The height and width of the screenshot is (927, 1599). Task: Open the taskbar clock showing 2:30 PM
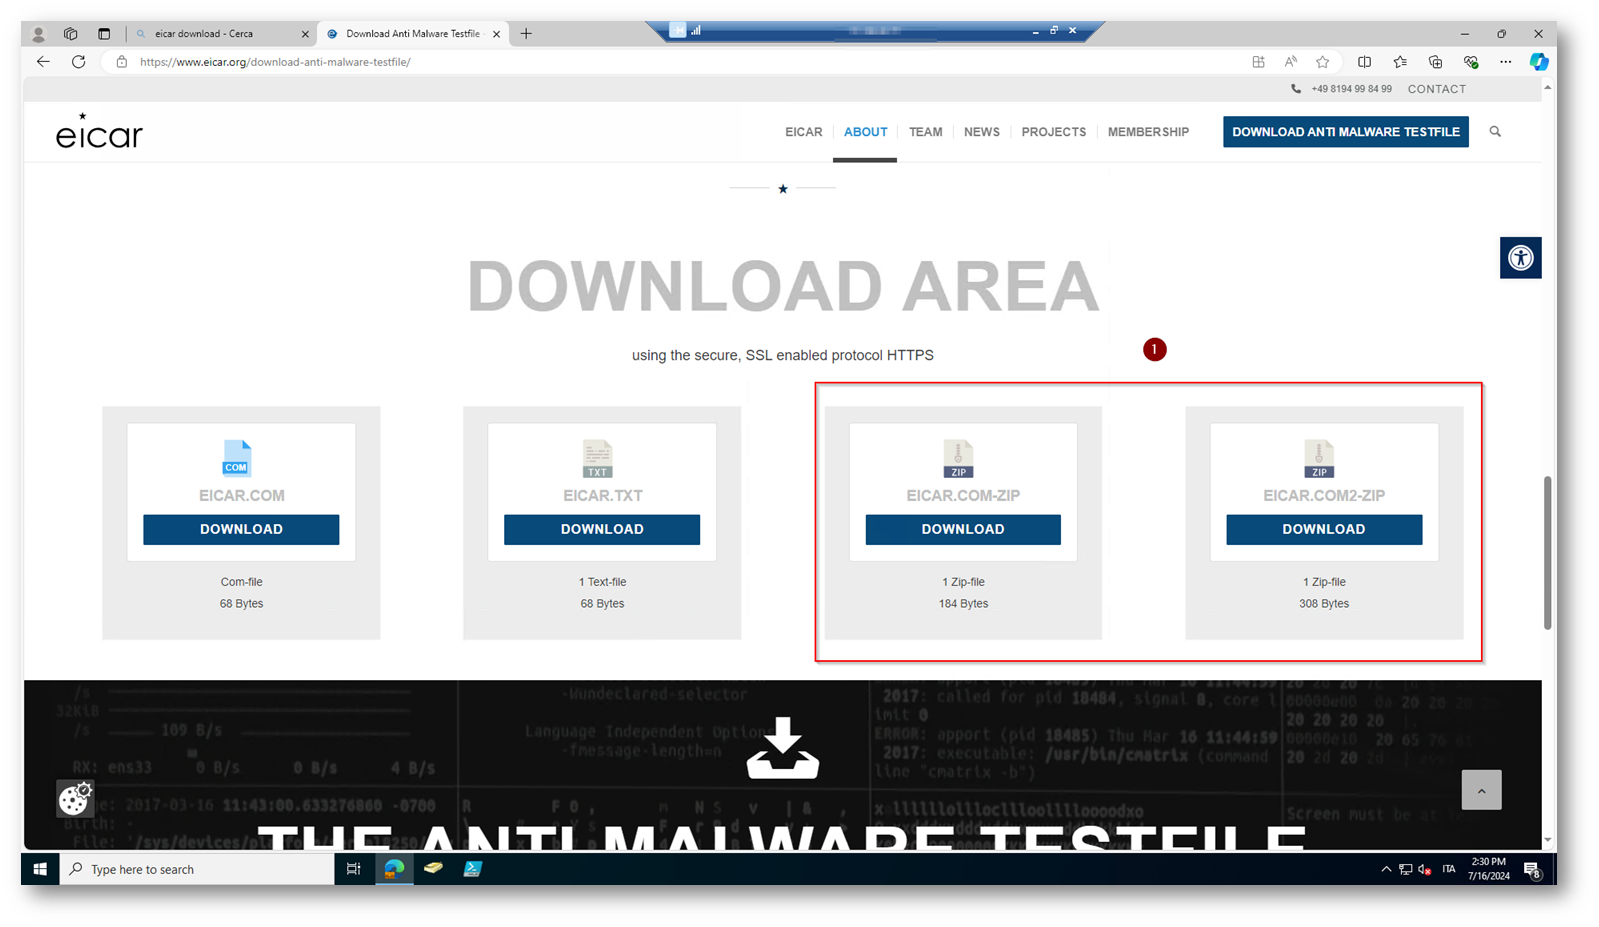(x=1488, y=869)
